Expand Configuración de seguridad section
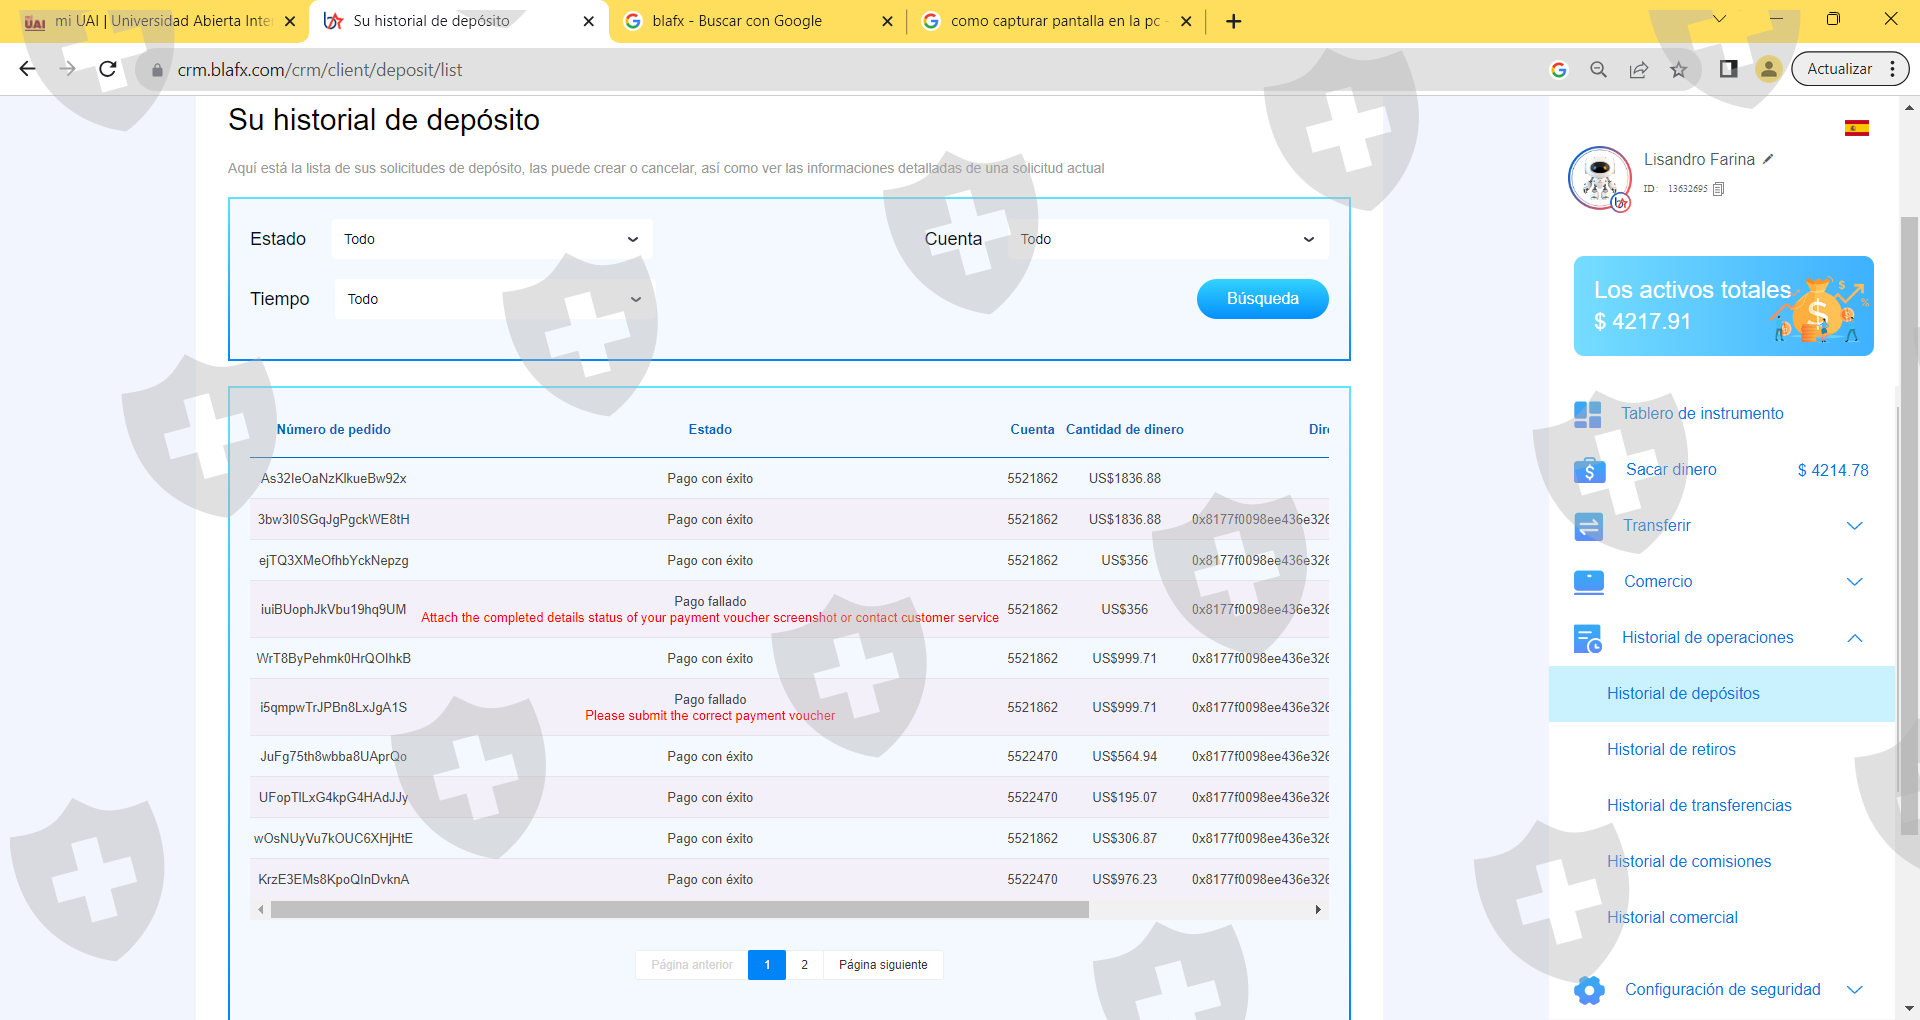1920x1020 pixels. 1853,990
